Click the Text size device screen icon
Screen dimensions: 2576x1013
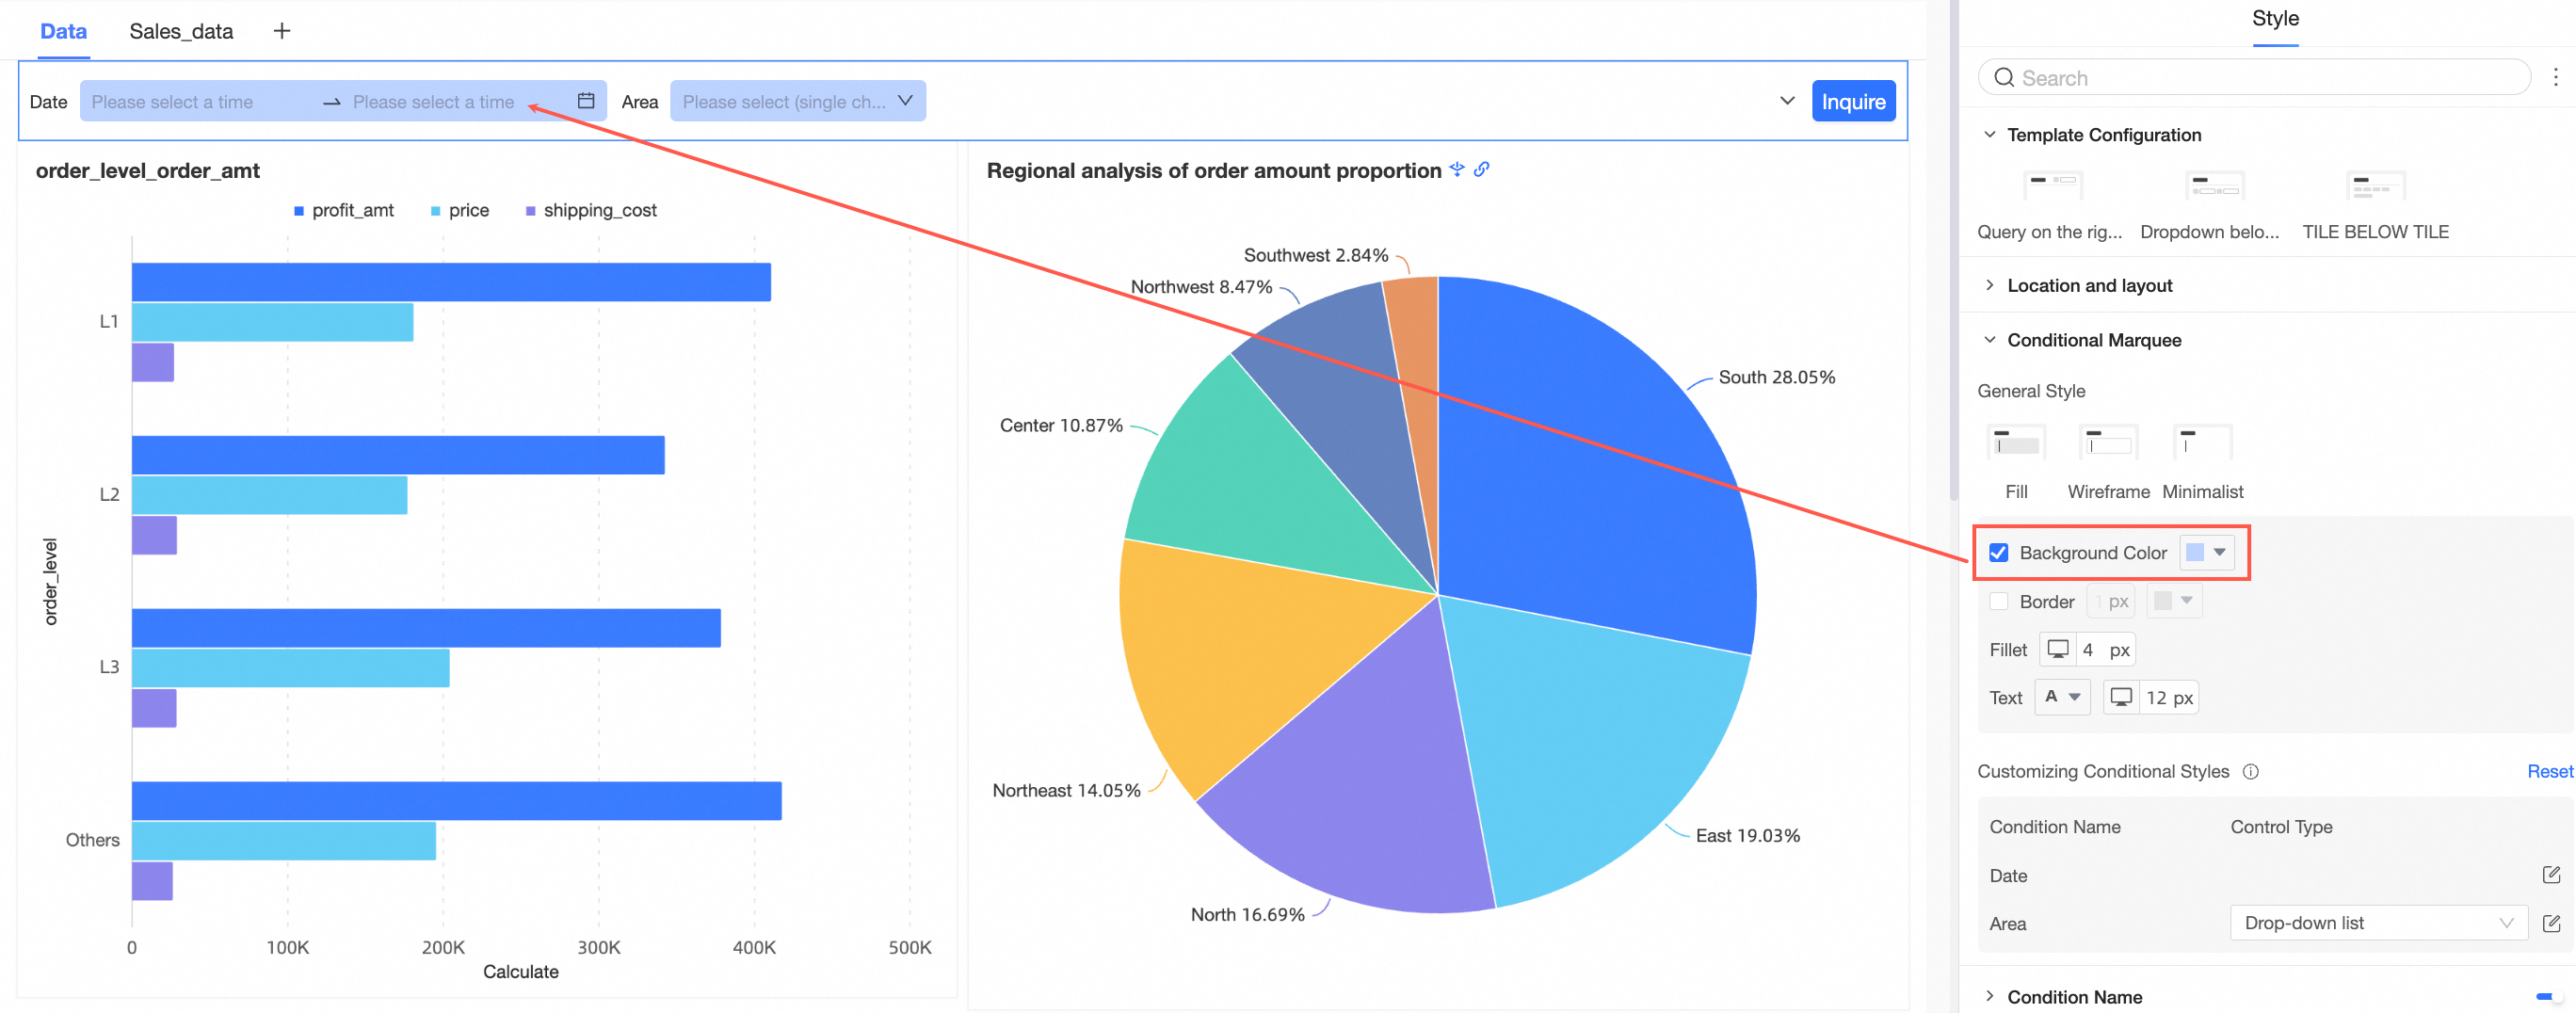(2121, 697)
